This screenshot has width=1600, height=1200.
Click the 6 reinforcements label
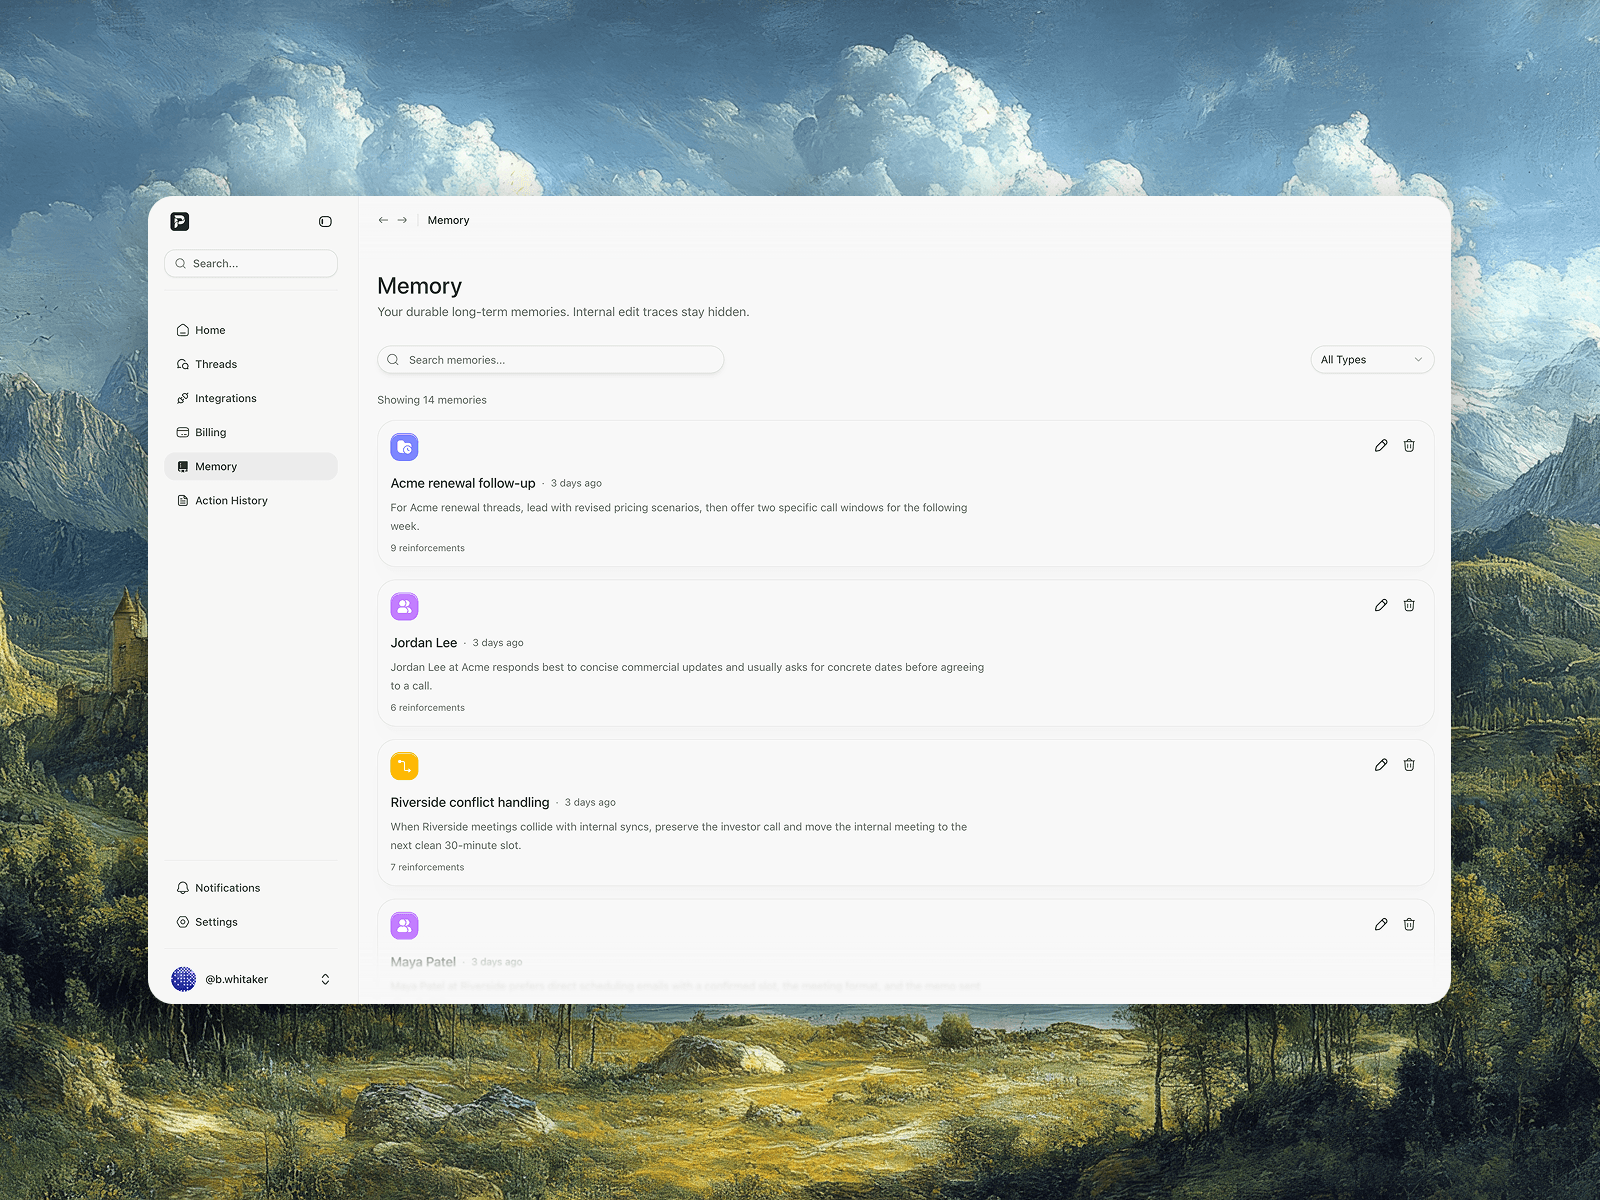tap(428, 708)
